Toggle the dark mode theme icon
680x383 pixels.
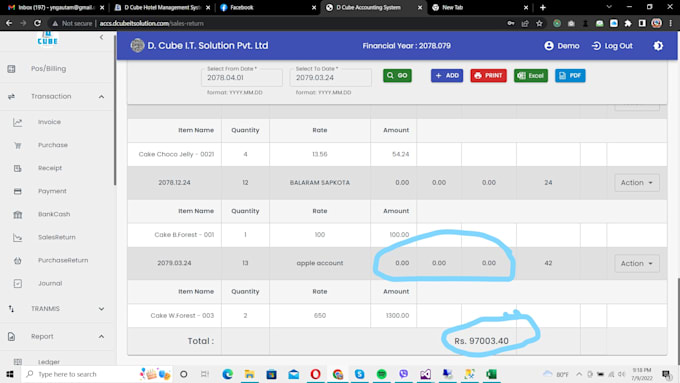(658, 46)
